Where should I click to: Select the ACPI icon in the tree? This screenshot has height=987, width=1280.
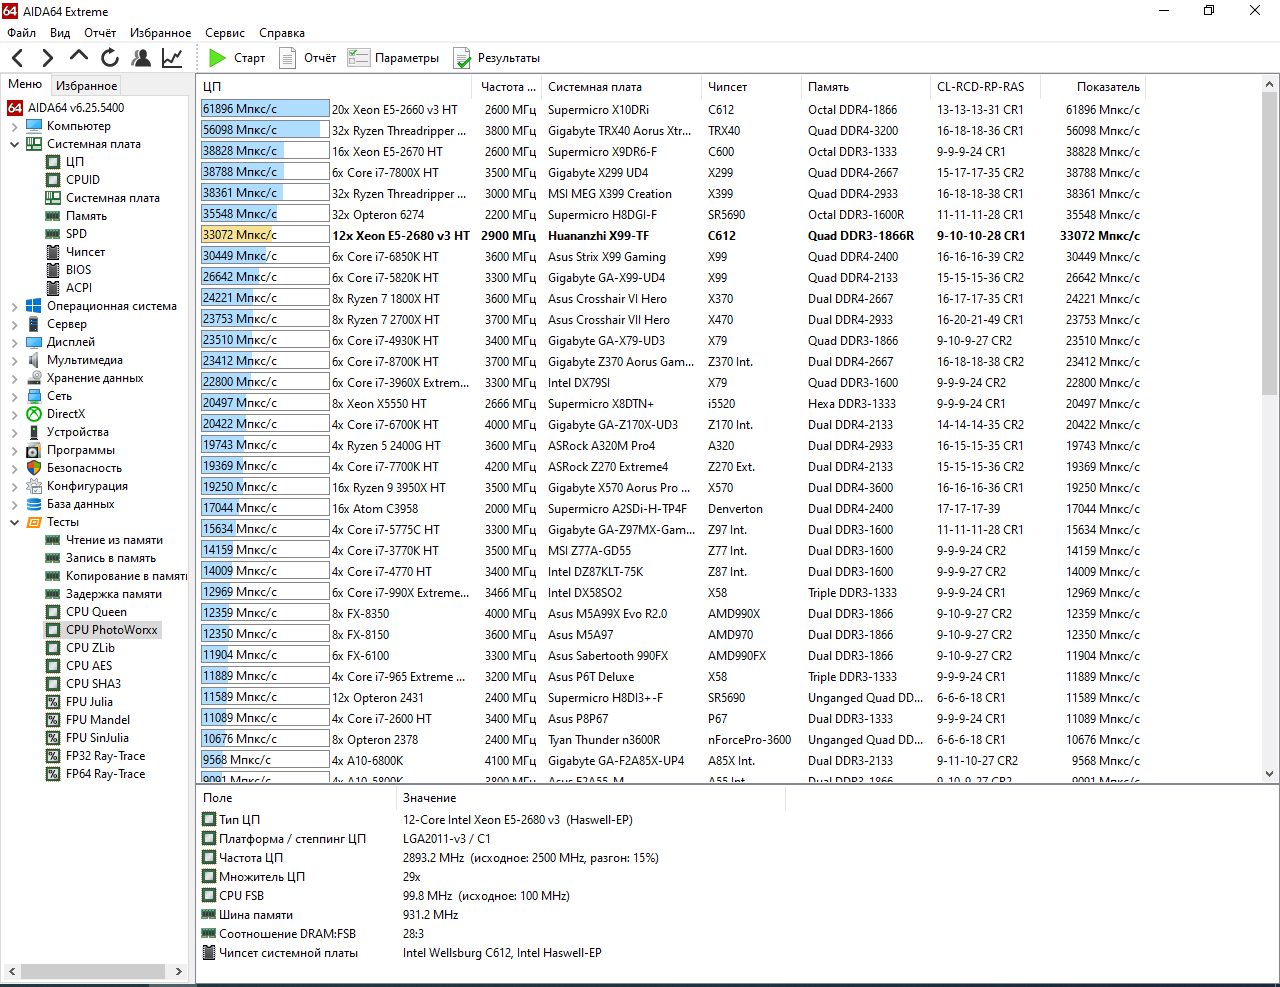tap(53, 288)
